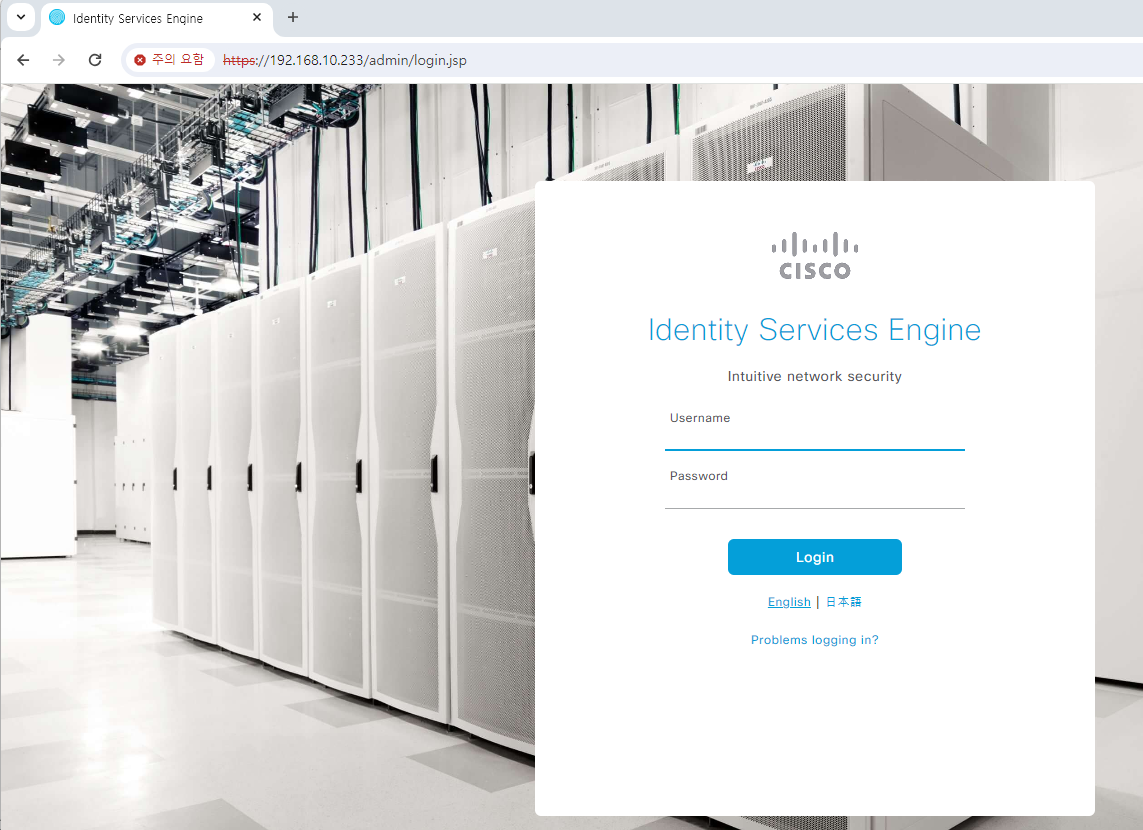
Task: Open a new browser tab
Action: tap(293, 17)
